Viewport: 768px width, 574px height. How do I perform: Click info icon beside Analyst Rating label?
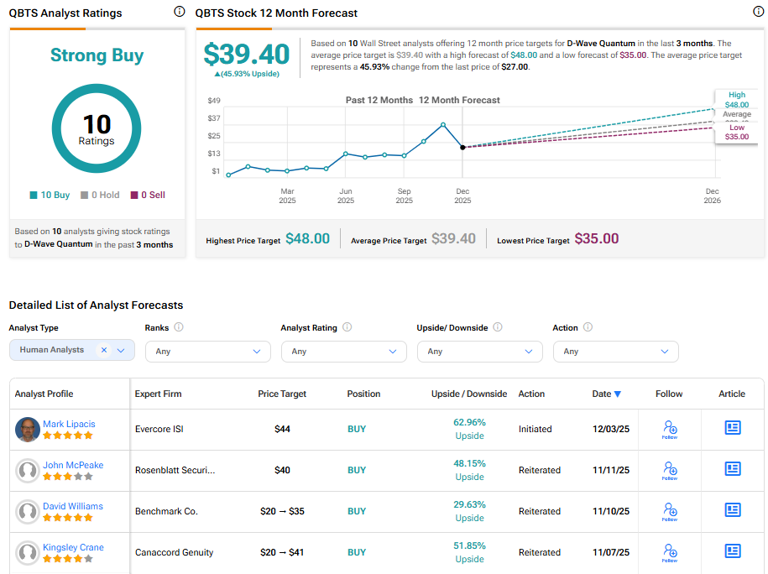coord(346,327)
